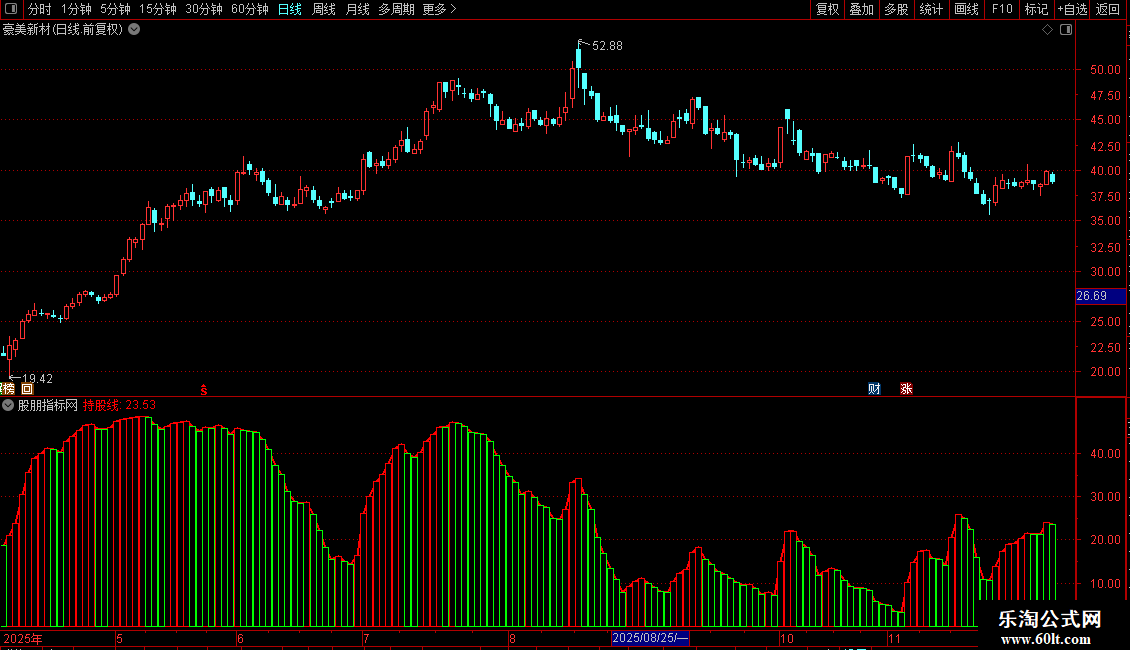Select the 15分钟 period tab

pyautogui.click(x=158, y=9)
